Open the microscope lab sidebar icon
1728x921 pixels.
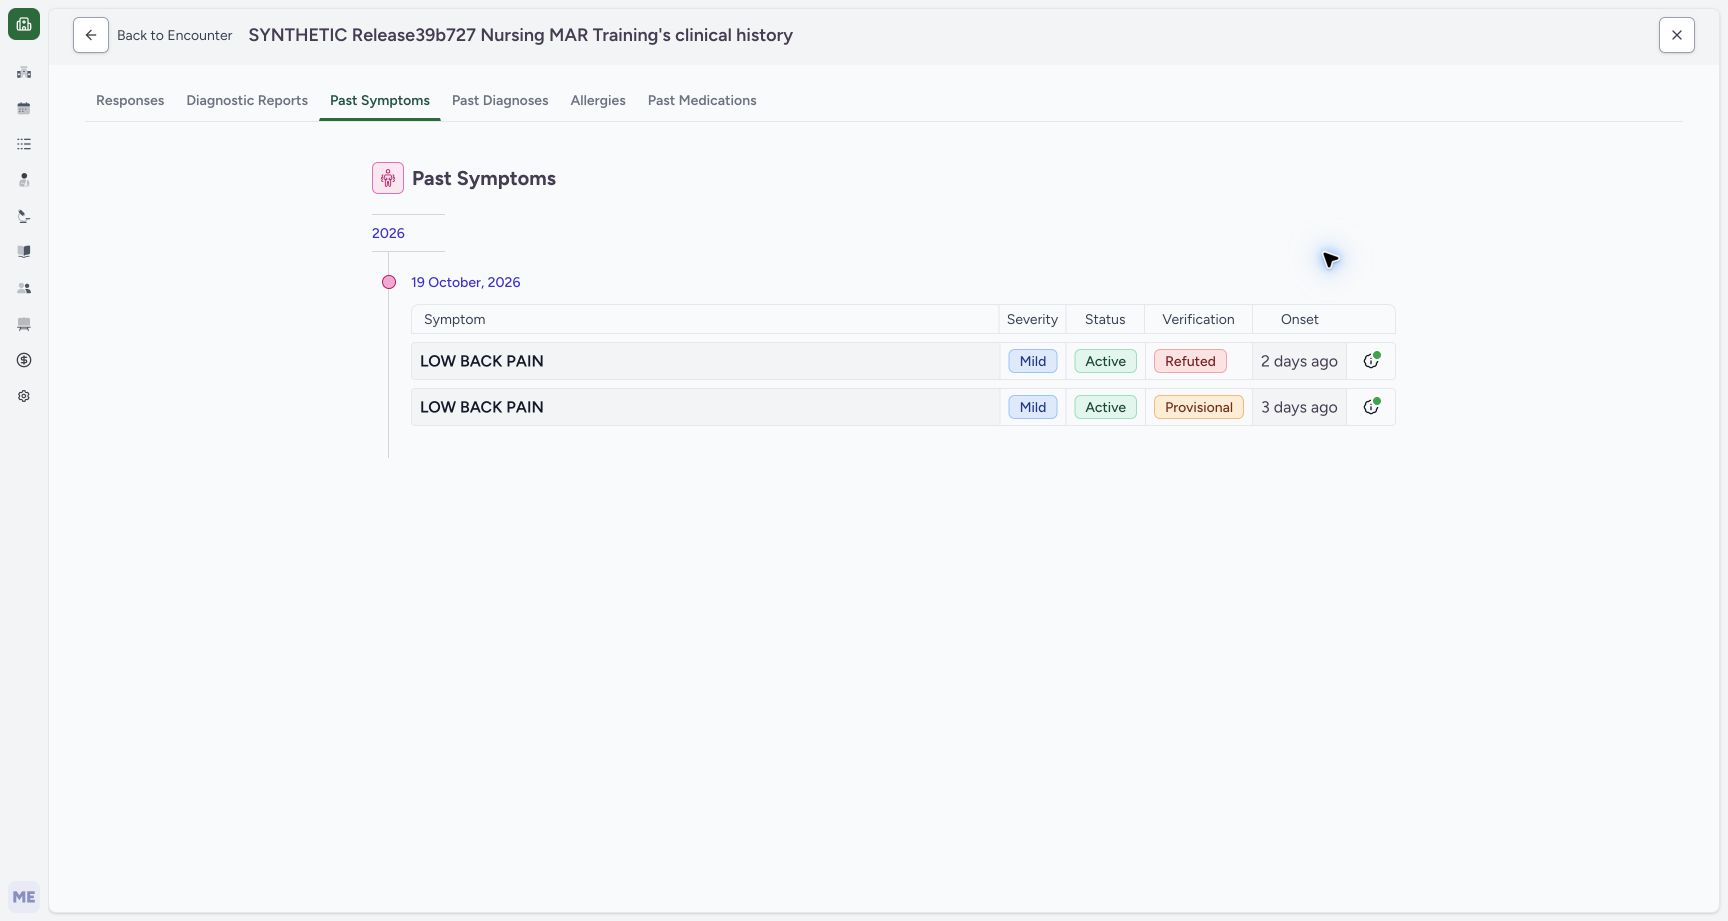24,216
